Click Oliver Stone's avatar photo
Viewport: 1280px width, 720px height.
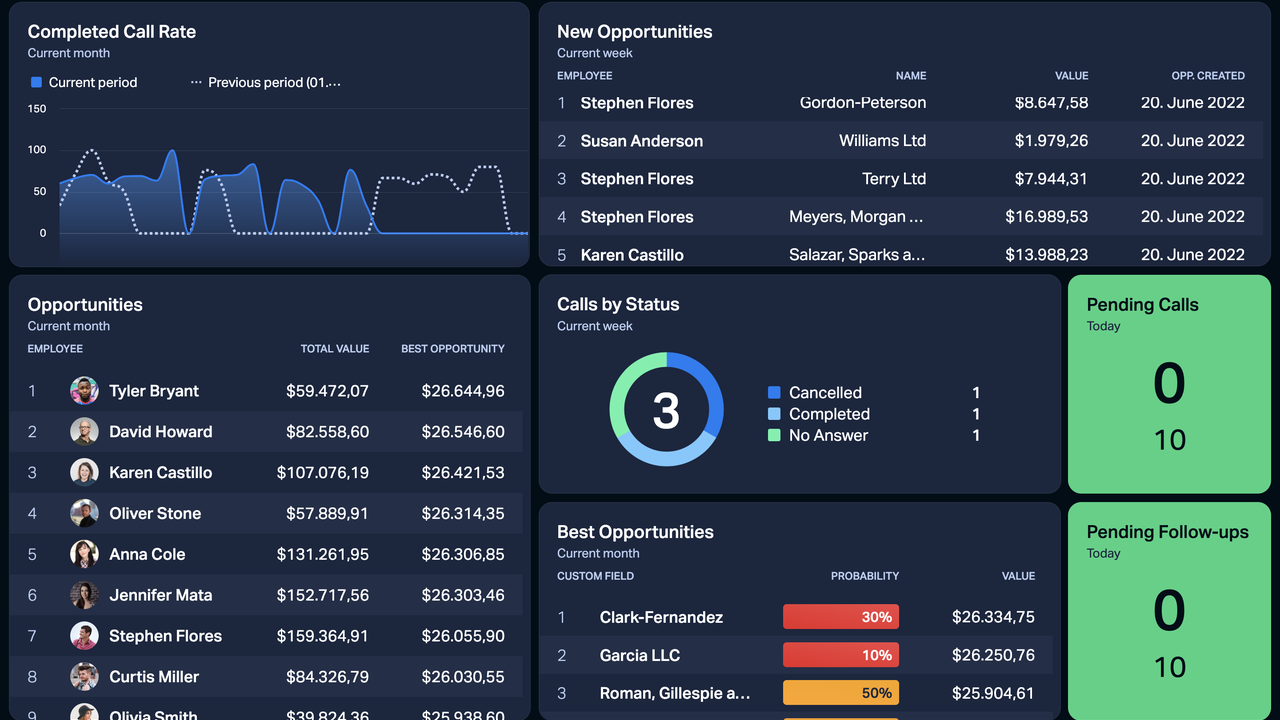(84, 514)
